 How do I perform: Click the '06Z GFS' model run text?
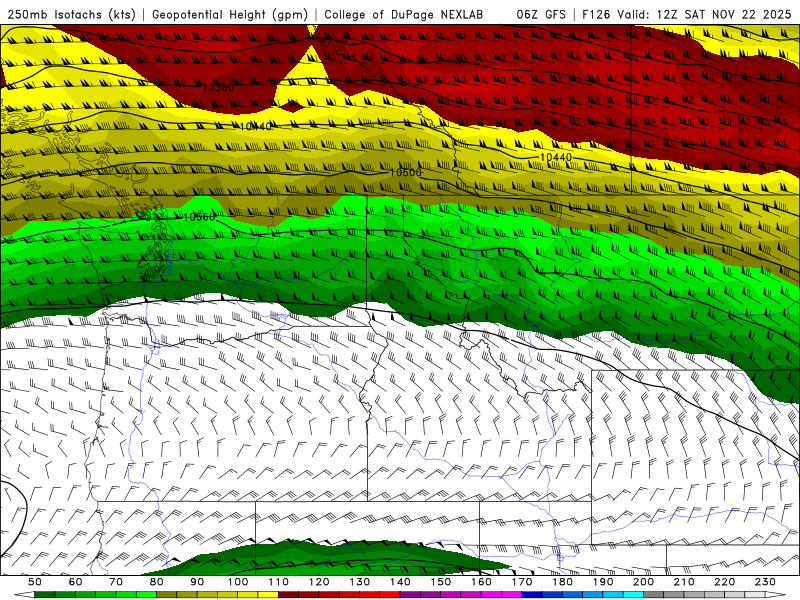541,14
